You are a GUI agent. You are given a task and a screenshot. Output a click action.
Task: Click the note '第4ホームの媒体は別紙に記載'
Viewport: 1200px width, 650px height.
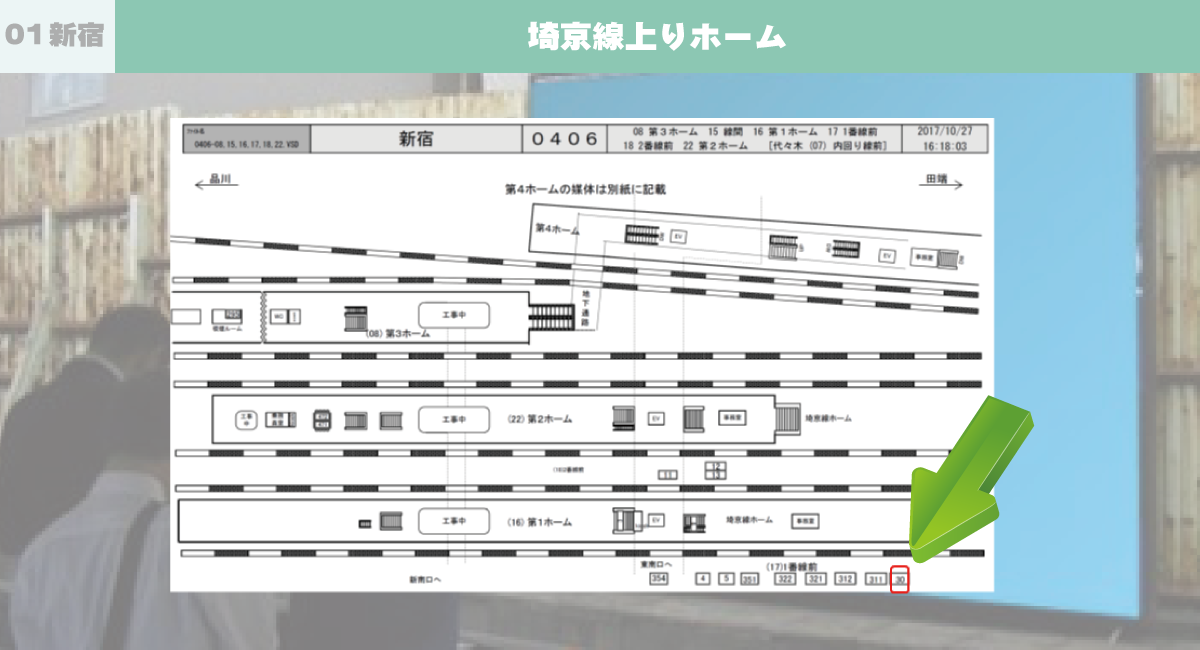pyautogui.click(x=586, y=188)
